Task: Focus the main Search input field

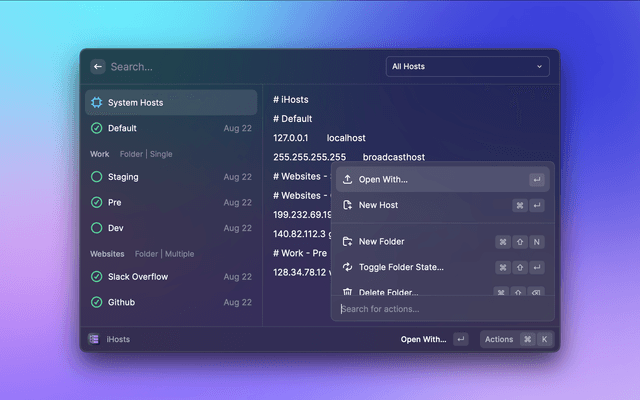Action: point(240,67)
